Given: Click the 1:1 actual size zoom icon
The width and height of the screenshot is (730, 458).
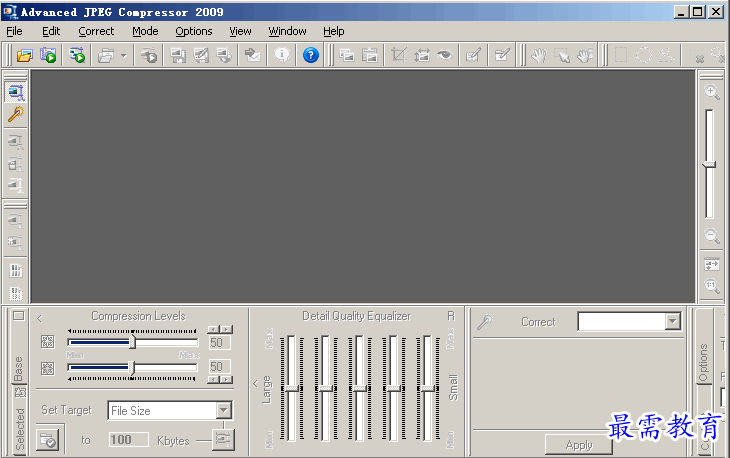Looking at the screenshot, I should coord(712,287).
